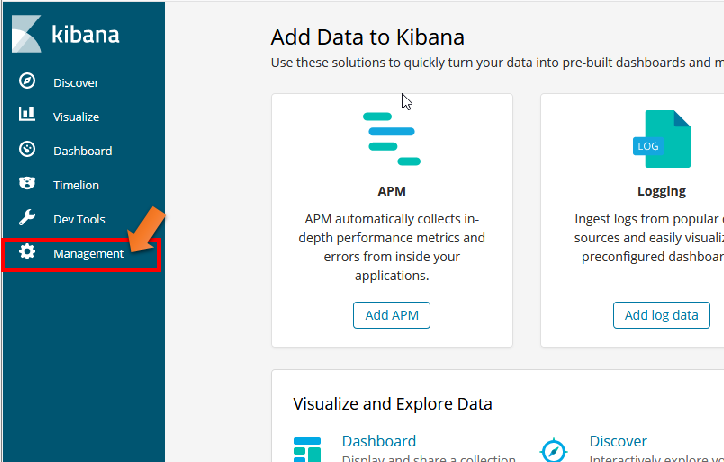This screenshot has width=724, height=462.
Task: Click the APM illustration icon
Action: 392,138
